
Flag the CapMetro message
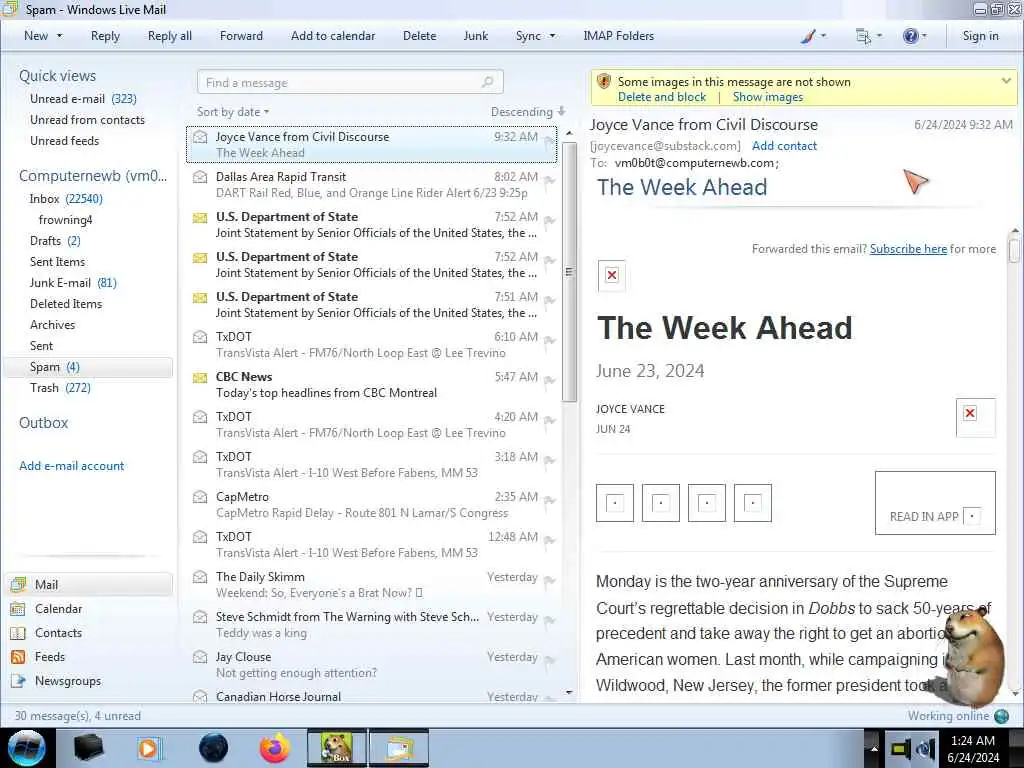click(x=549, y=501)
